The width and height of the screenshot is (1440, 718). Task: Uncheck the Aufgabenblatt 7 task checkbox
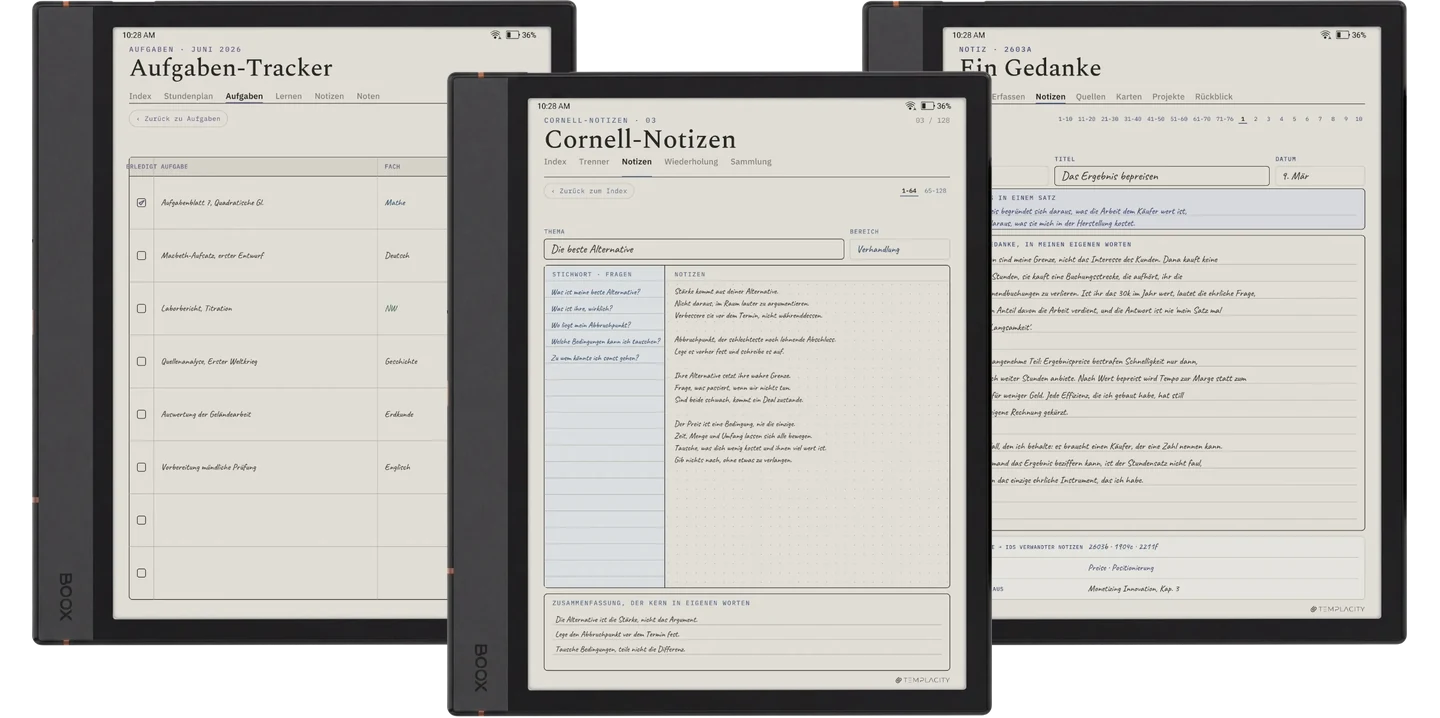click(x=141, y=203)
